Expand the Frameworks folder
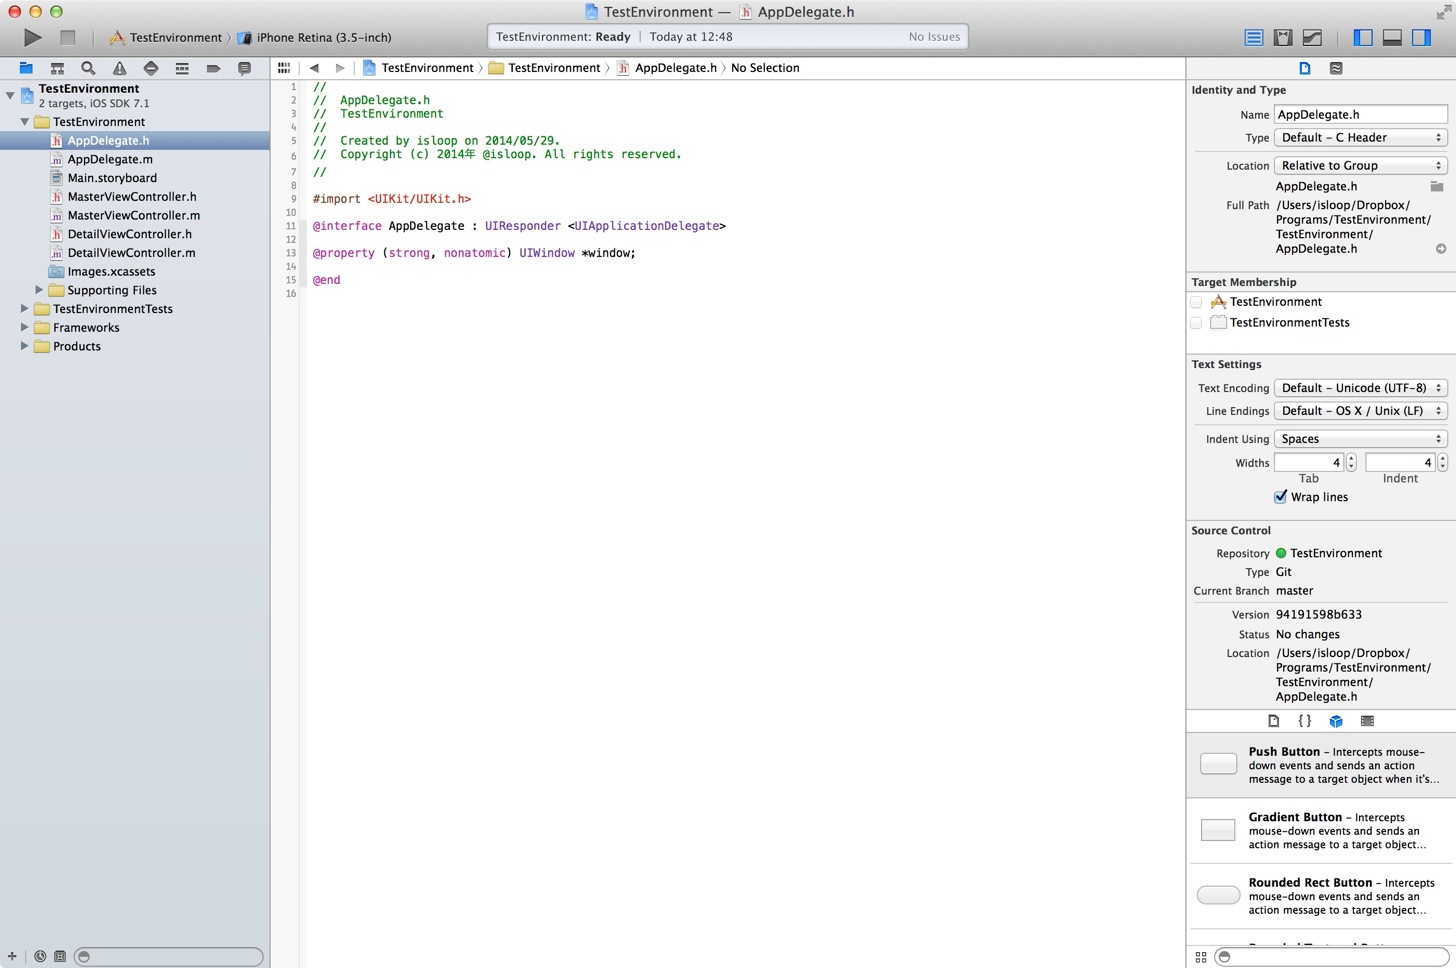1456x968 pixels. [x=25, y=328]
